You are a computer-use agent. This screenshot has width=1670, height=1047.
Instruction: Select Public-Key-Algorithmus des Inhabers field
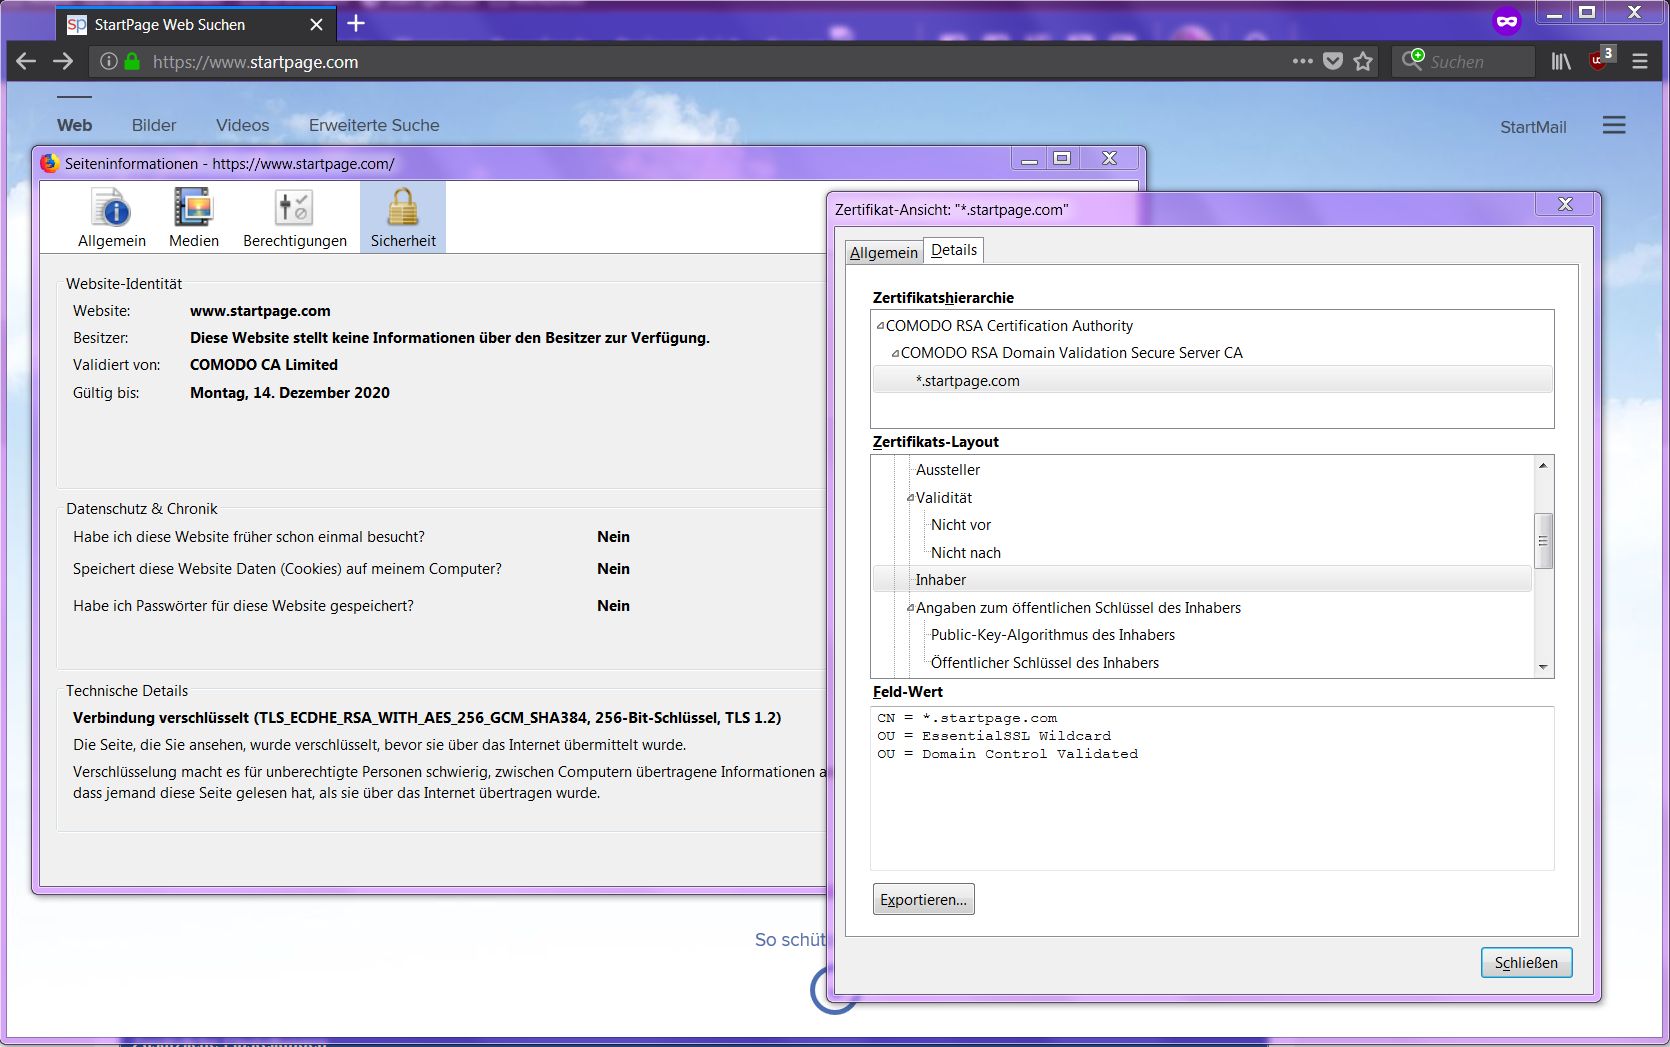1053,635
